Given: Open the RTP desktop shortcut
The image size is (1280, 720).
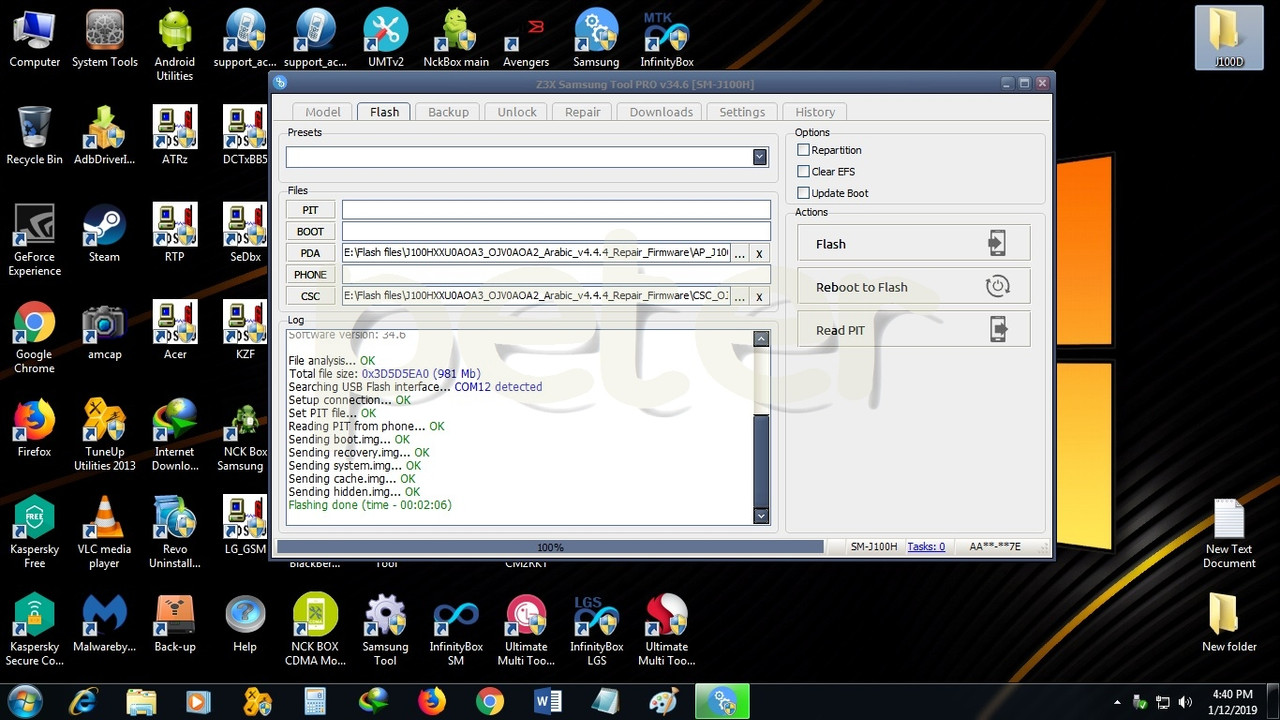Looking at the screenshot, I should pyautogui.click(x=175, y=234).
